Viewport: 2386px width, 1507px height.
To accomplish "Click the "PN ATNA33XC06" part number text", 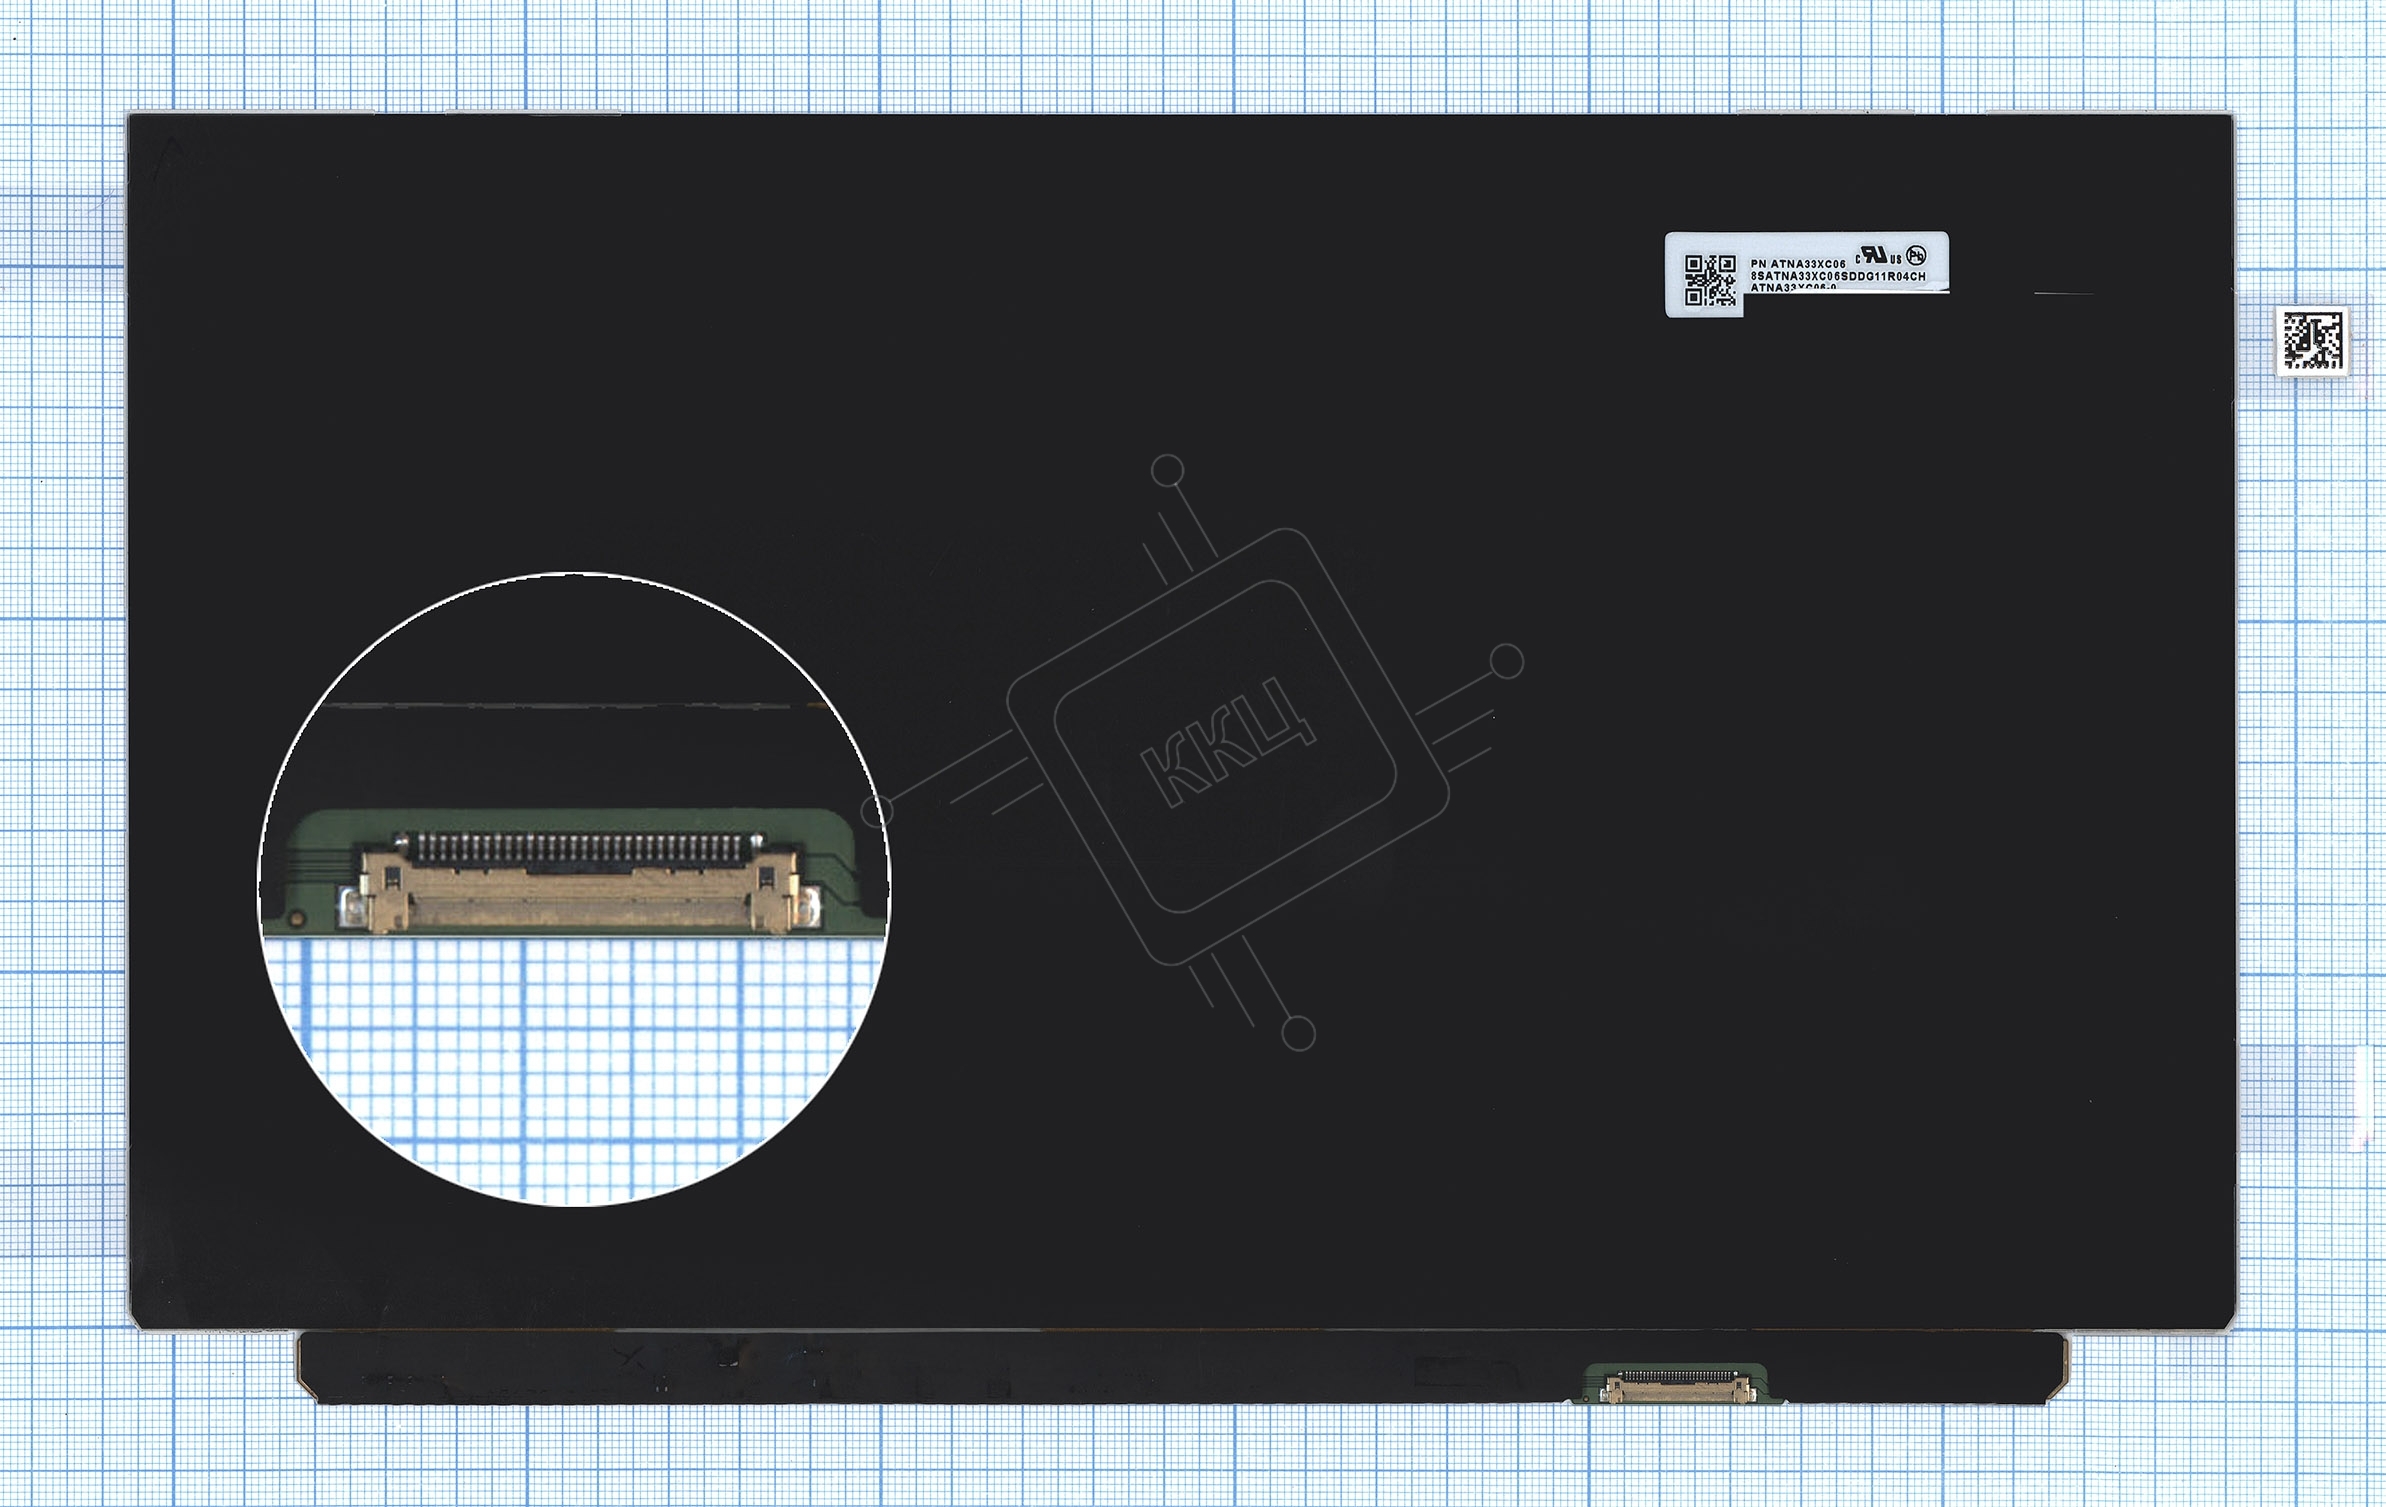I will (x=1798, y=264).
